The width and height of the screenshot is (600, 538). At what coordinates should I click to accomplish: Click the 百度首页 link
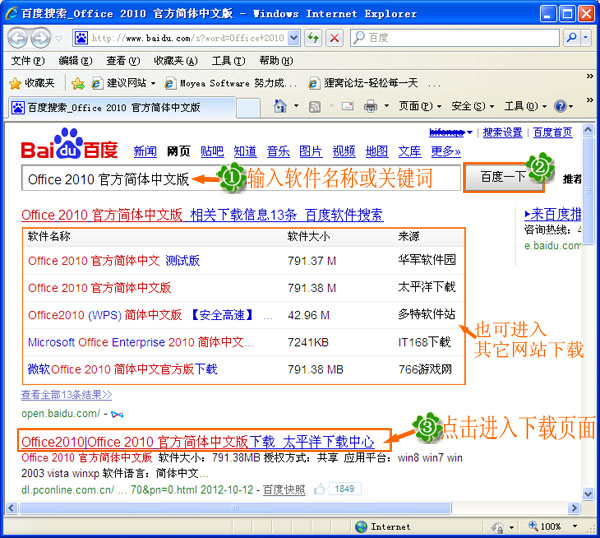(x=553, y=133)
